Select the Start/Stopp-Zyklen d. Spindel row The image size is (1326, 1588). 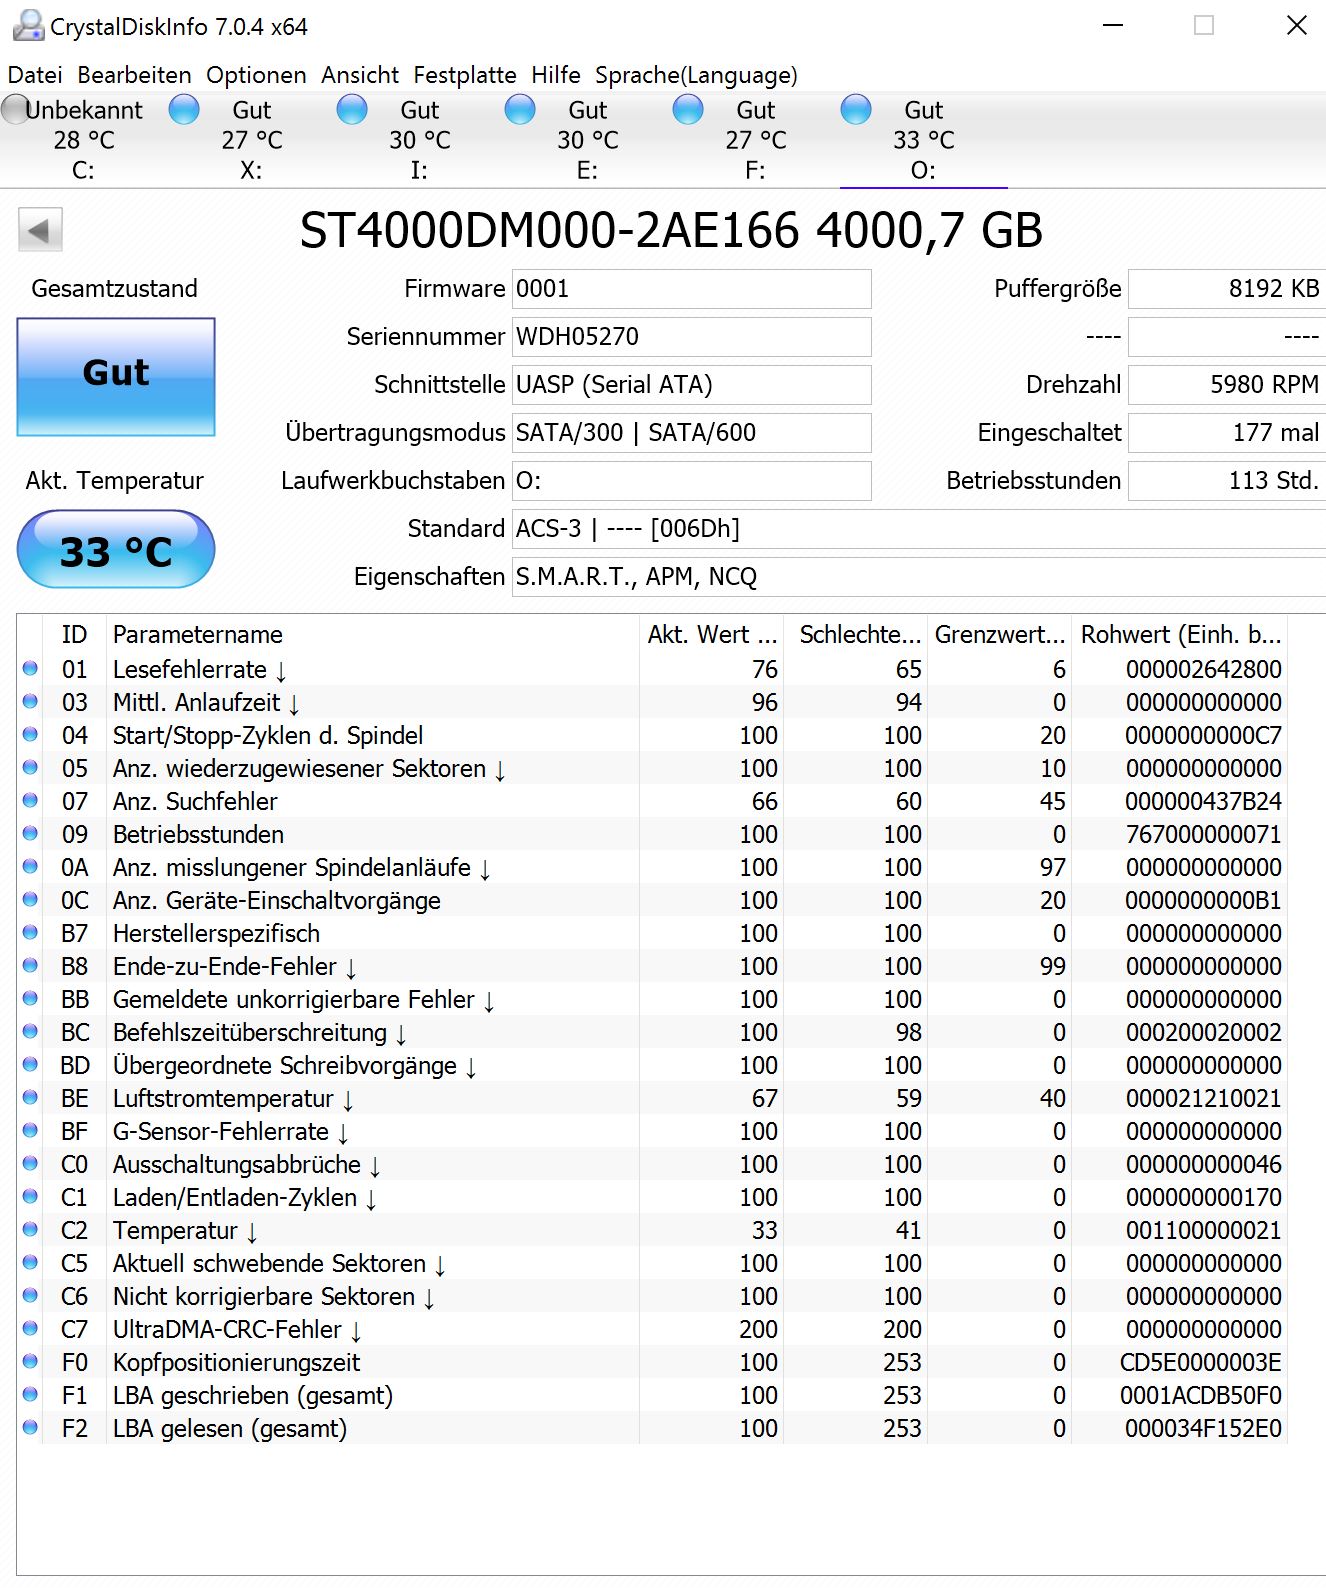(x=652, y=735)
